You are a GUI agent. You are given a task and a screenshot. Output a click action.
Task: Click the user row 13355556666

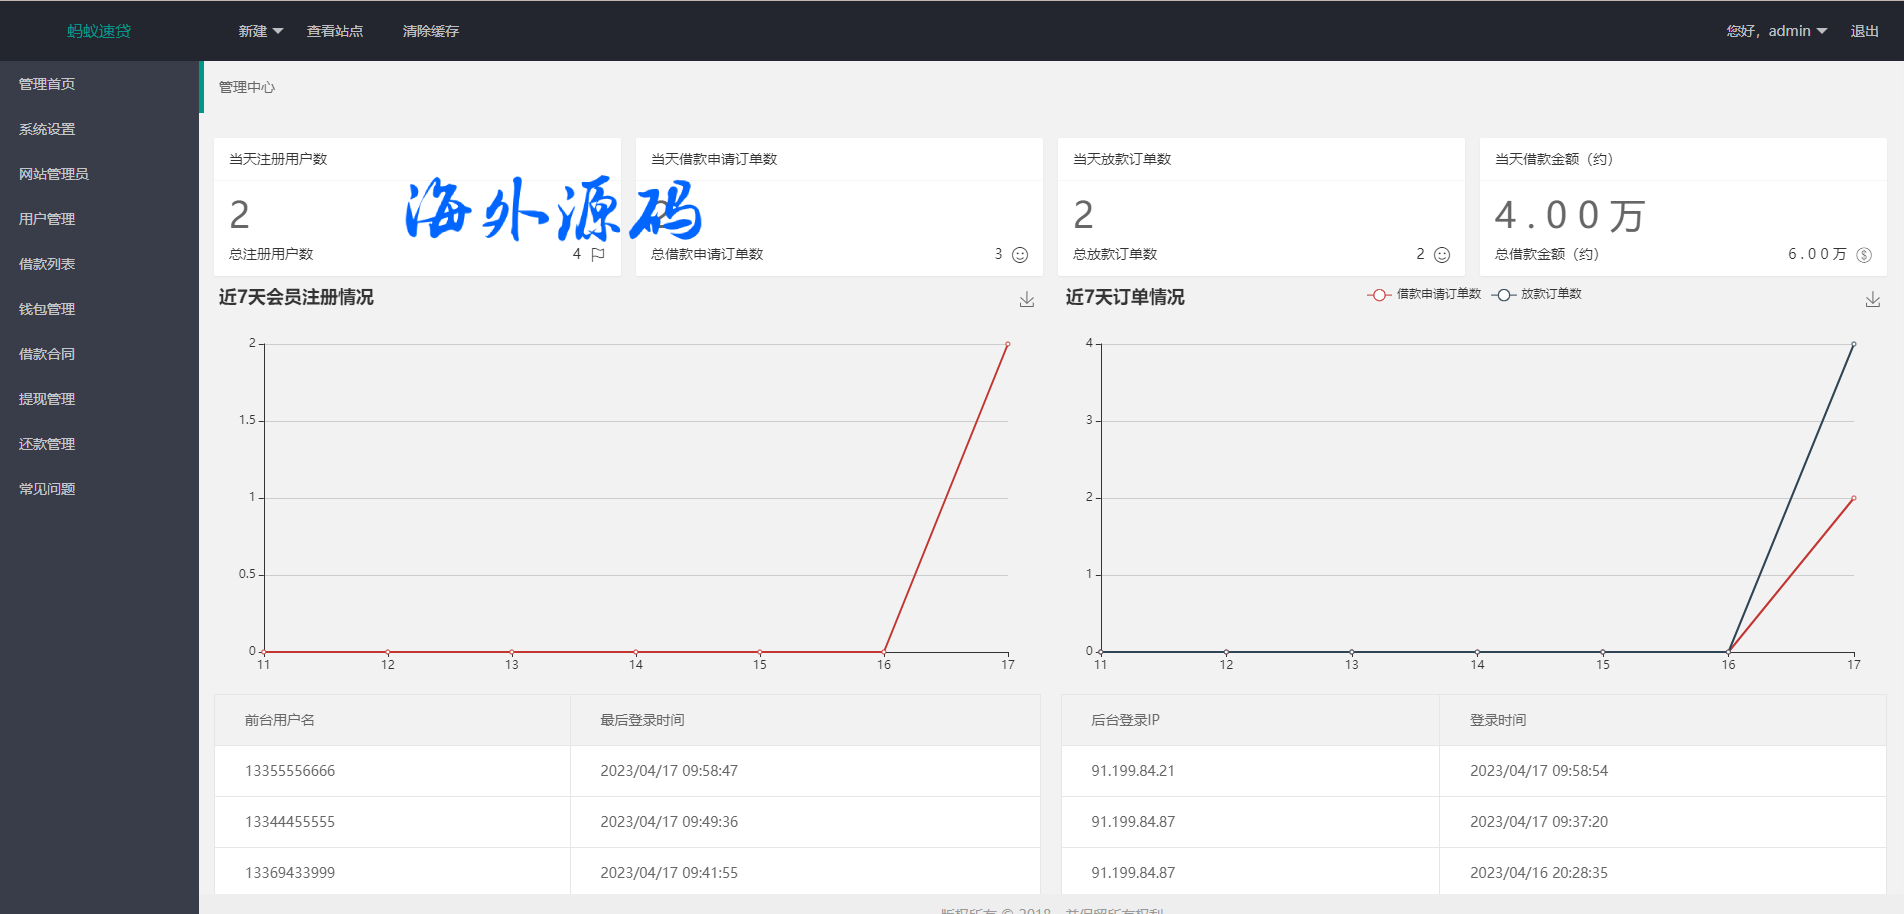click(290, 771)
